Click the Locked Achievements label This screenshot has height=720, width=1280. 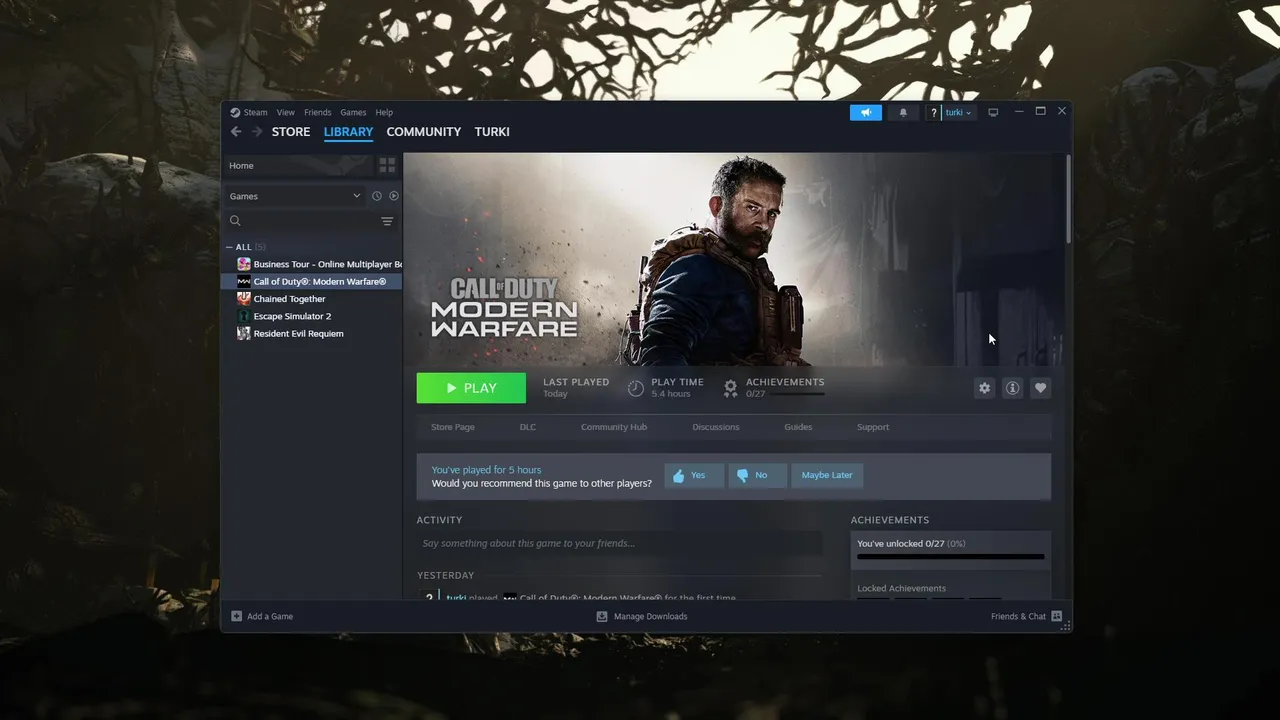tap(901, 588)
